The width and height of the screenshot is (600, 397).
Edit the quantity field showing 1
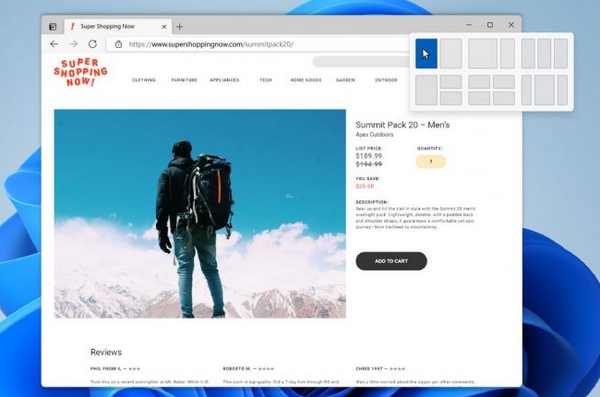tap(431, 162)
